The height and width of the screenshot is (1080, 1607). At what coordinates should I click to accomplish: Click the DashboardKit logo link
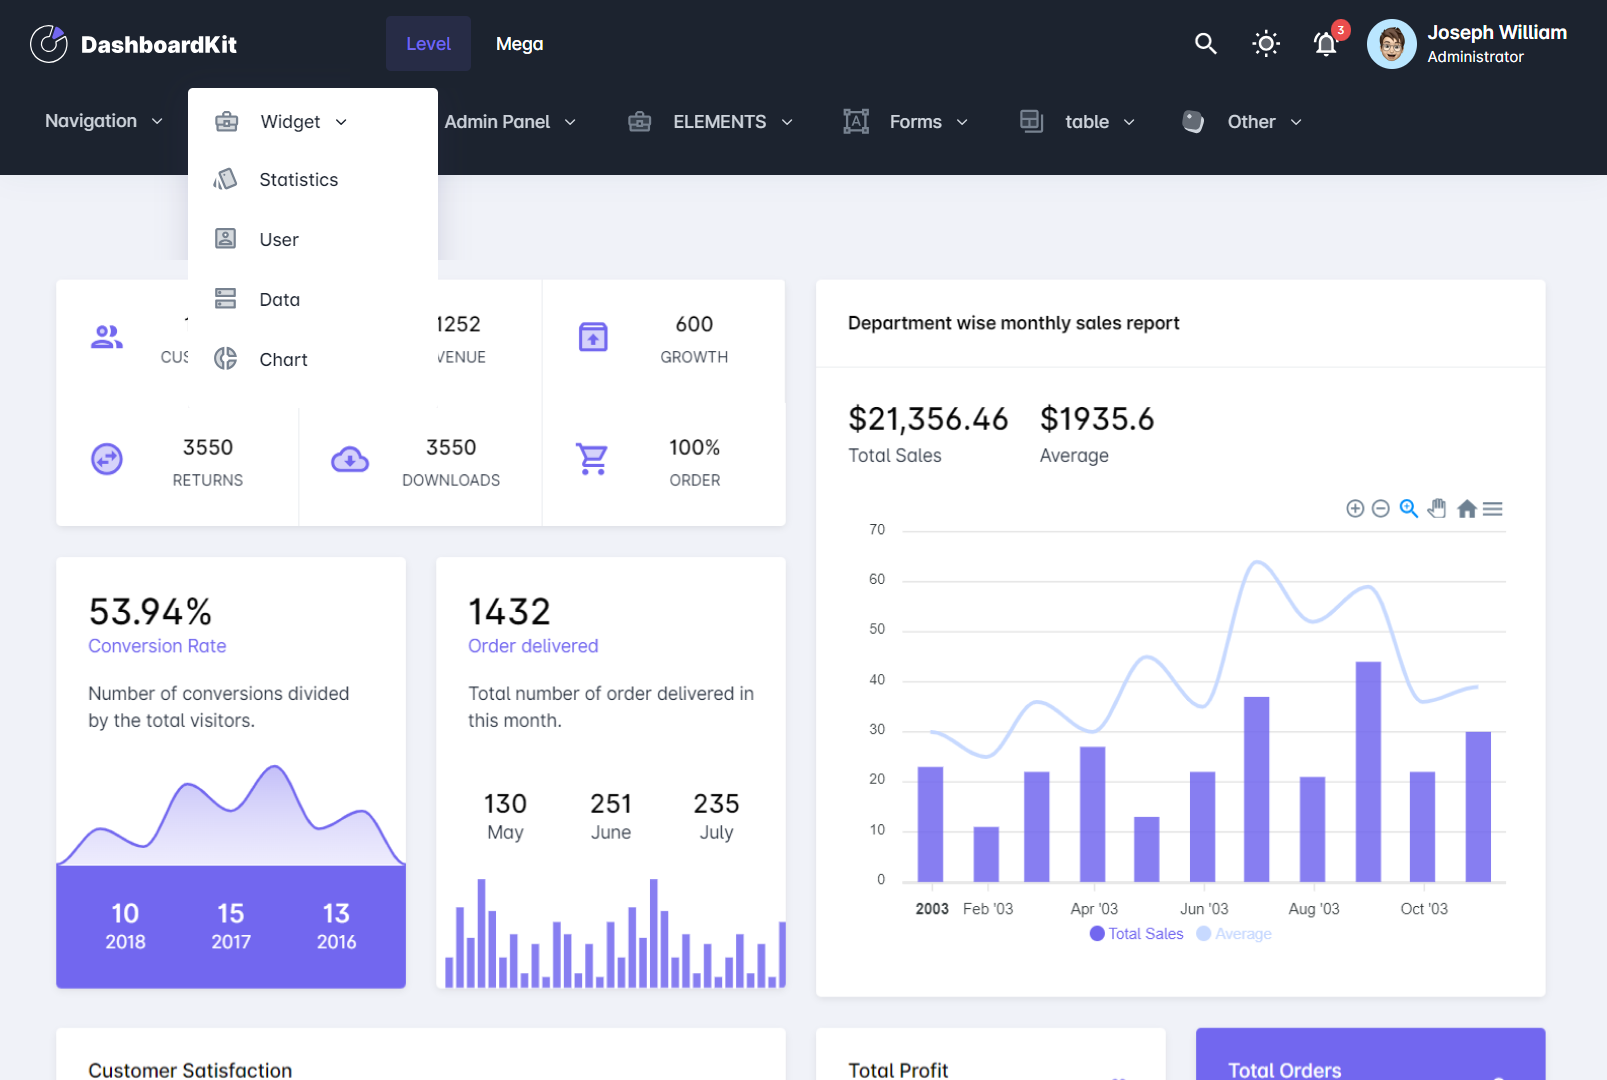(x=134, y=44)
